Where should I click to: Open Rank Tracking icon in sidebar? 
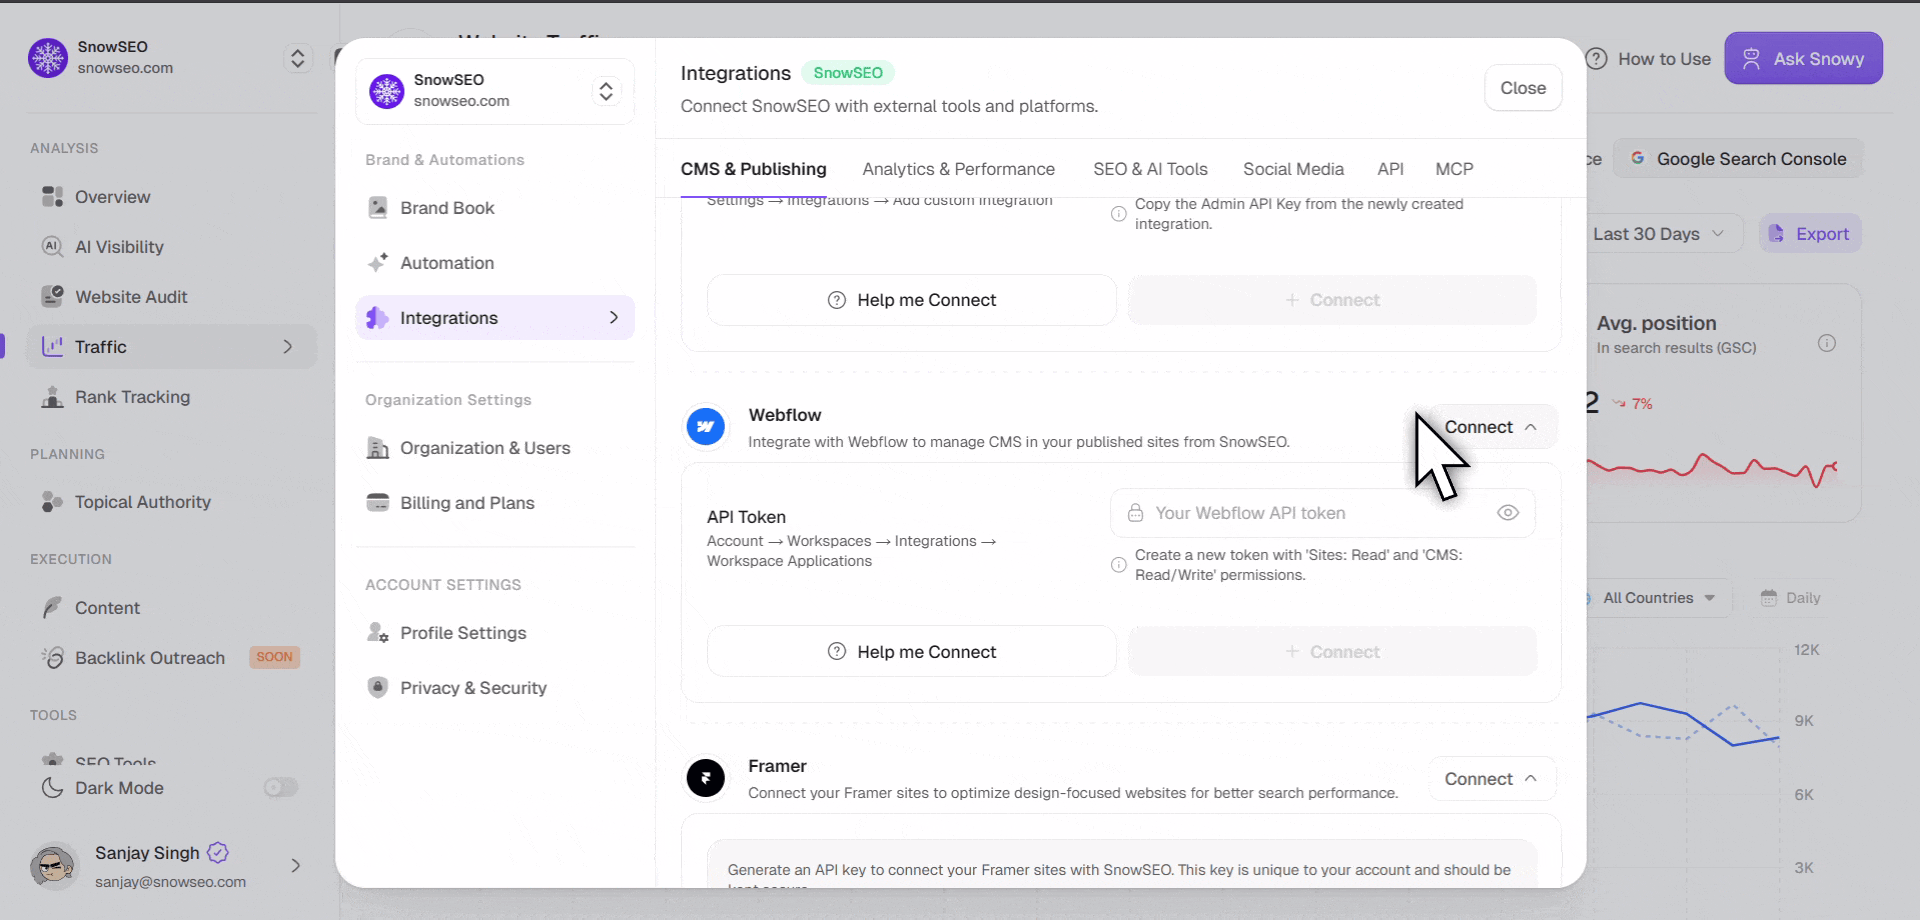coord(52,397)
